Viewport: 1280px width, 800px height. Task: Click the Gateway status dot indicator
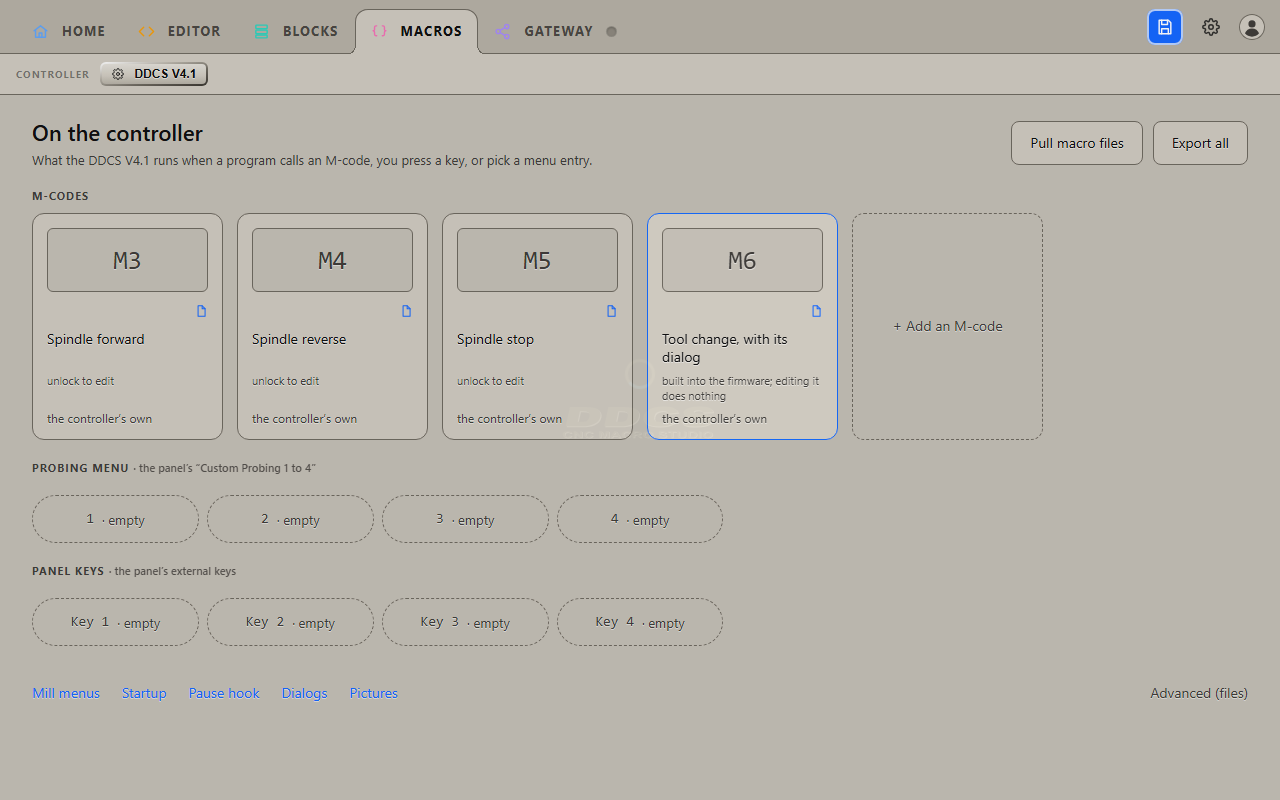(611, 31)
